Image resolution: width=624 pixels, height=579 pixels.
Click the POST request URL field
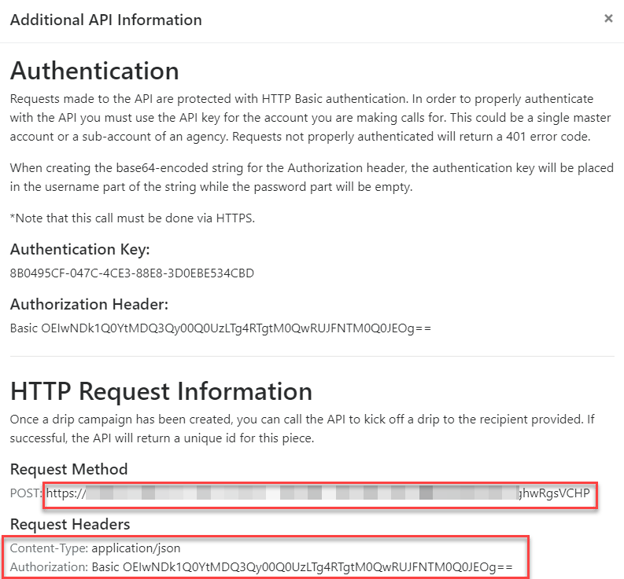(320, 495)
